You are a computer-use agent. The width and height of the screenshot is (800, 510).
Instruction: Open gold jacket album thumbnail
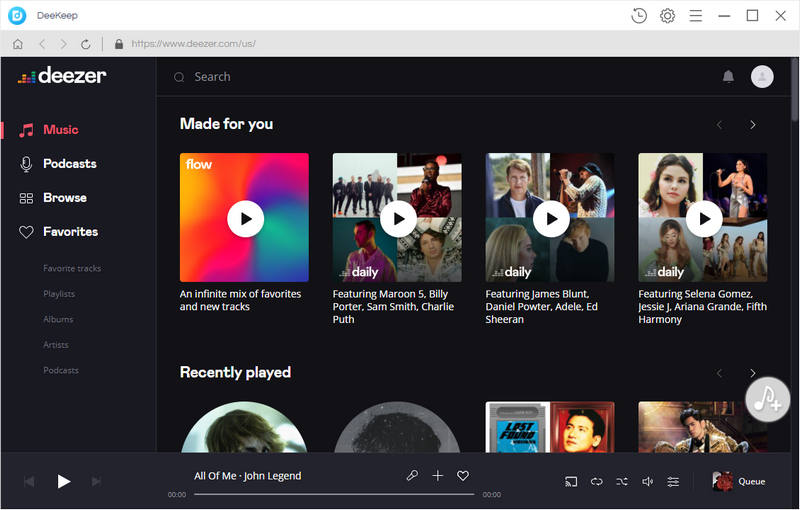pos(703,427)
